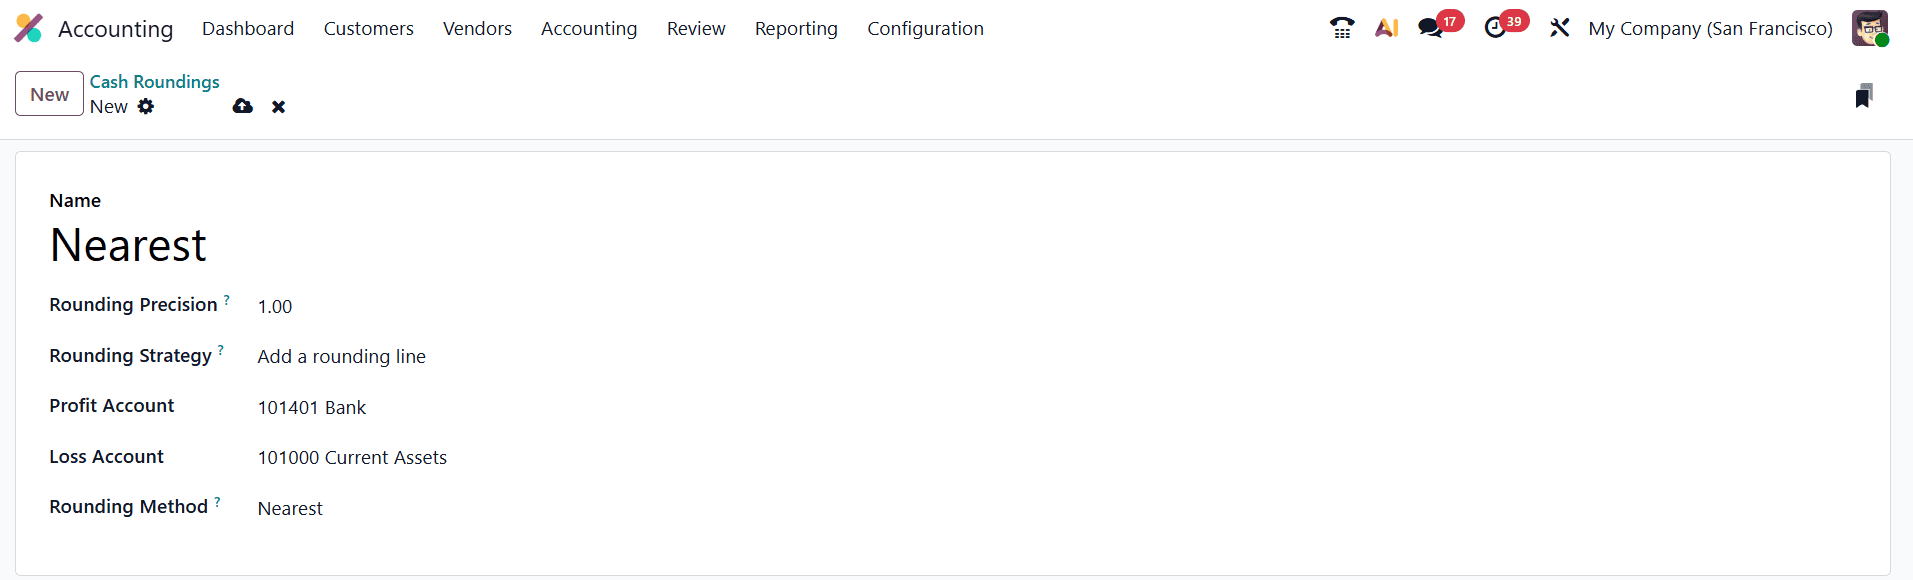Click the New button

(48, 93)
